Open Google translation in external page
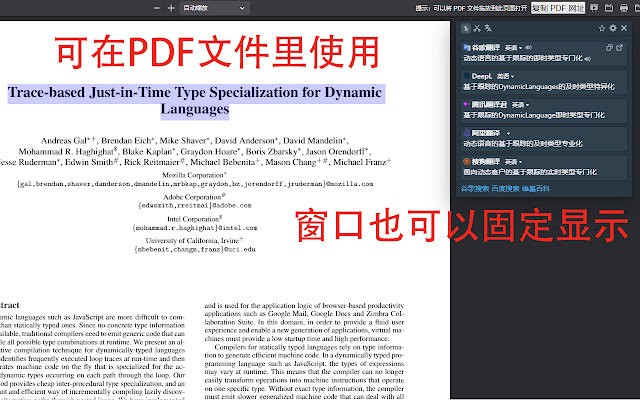Image resolution: width=640 pixels, height=400 pixels. point(622,47)
